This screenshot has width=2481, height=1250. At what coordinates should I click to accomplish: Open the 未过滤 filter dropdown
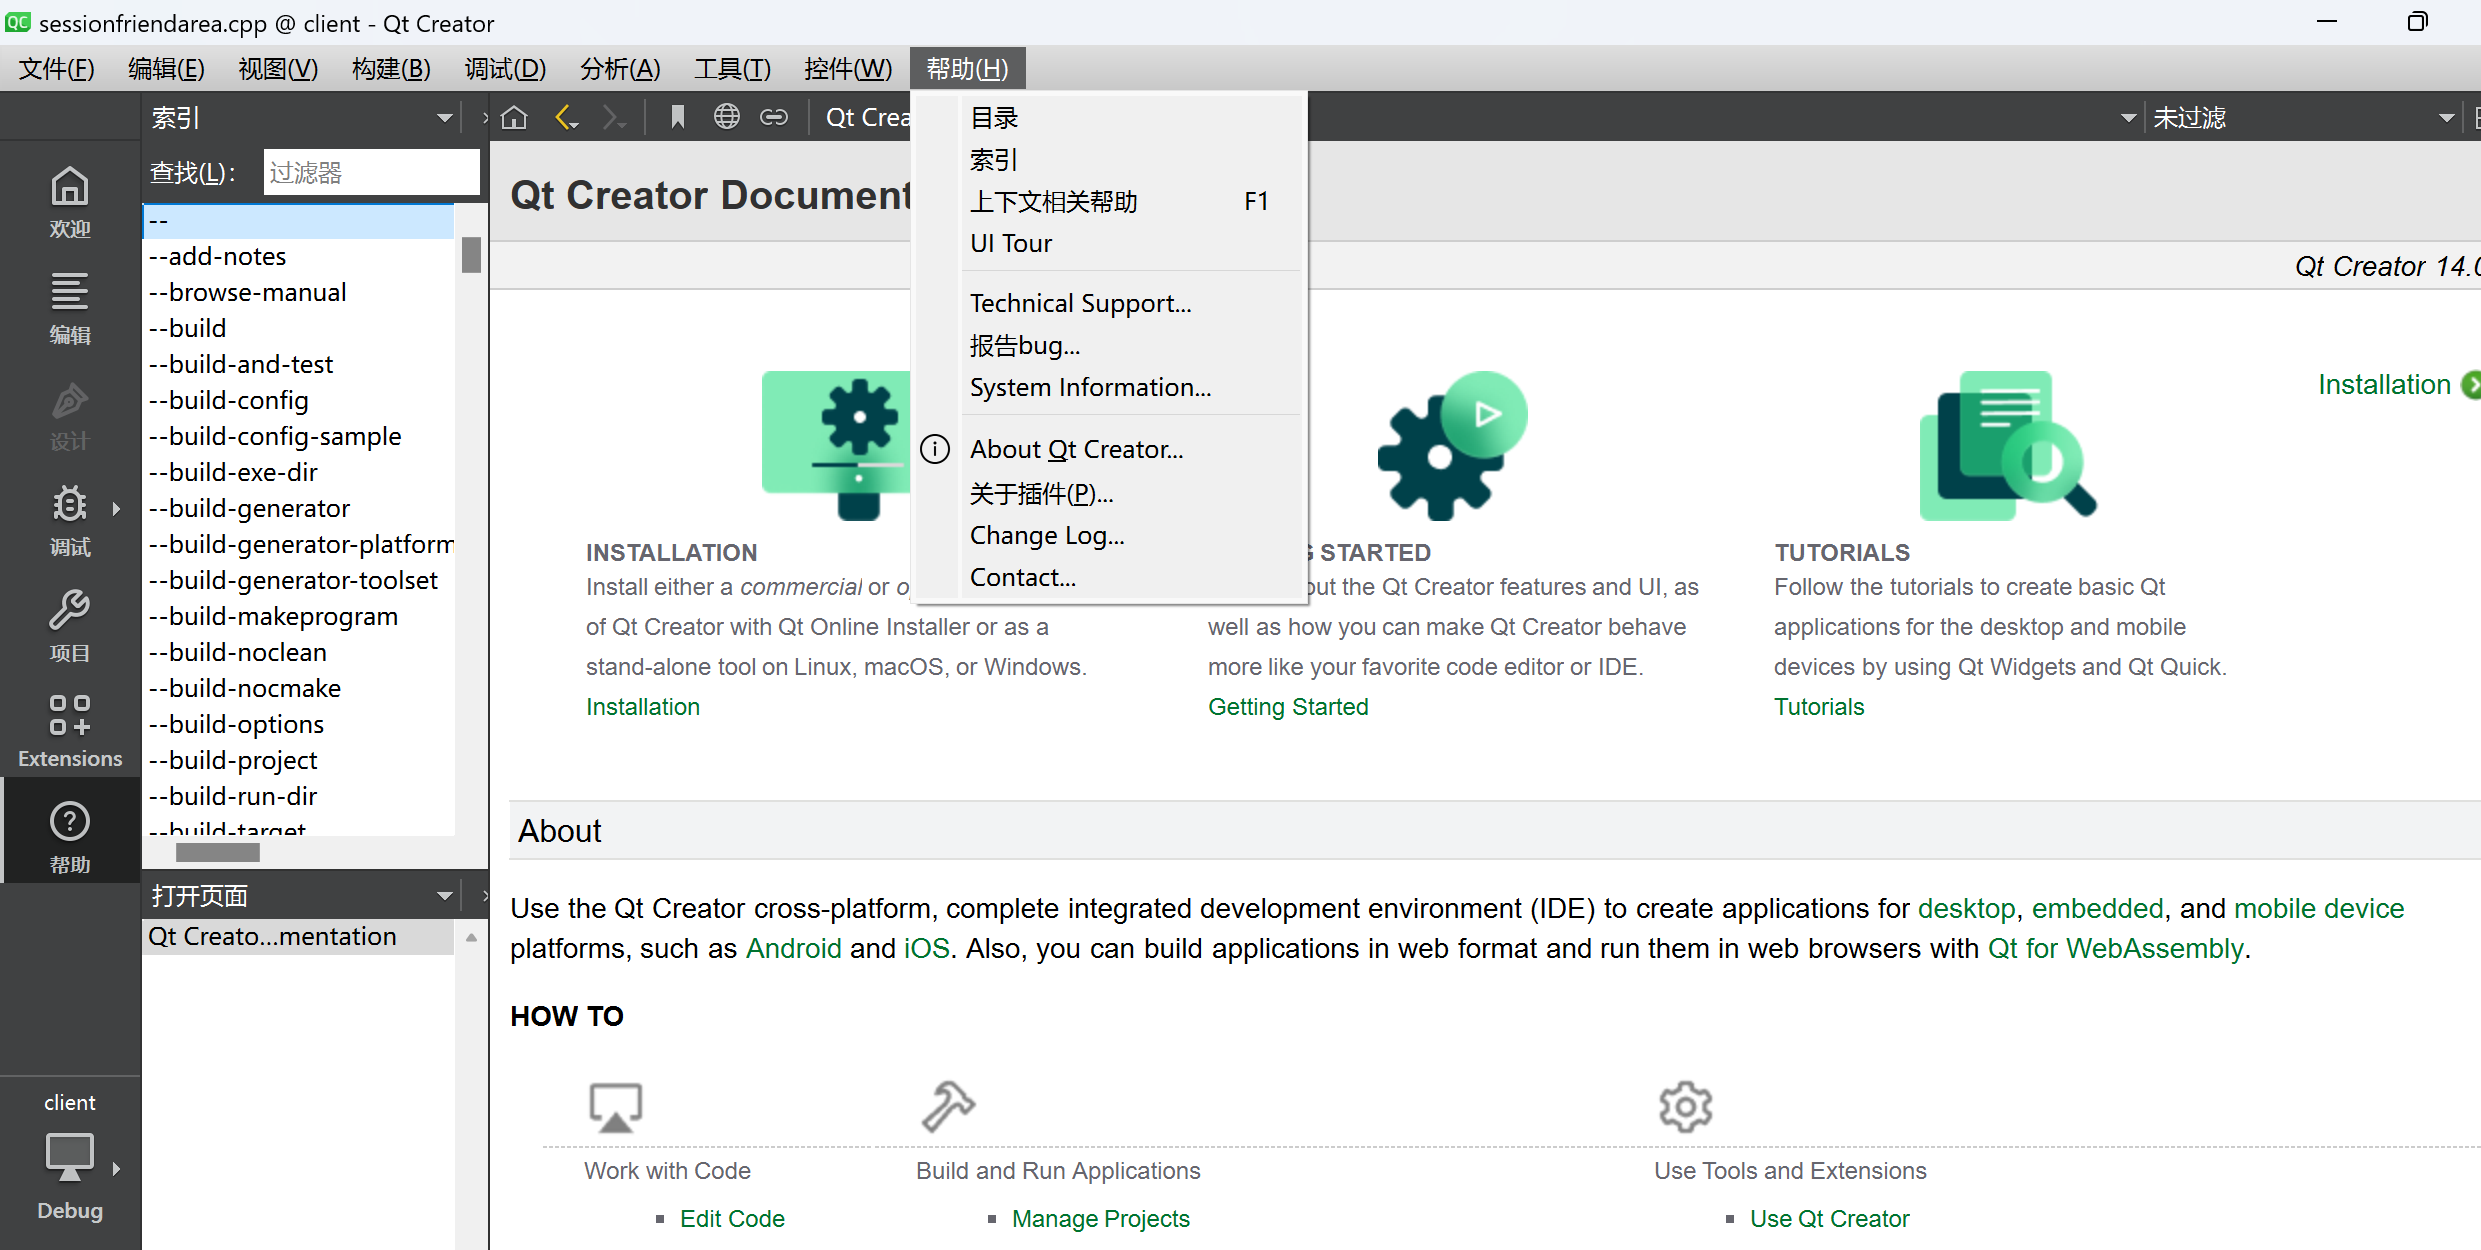[x=2446, y=118]
